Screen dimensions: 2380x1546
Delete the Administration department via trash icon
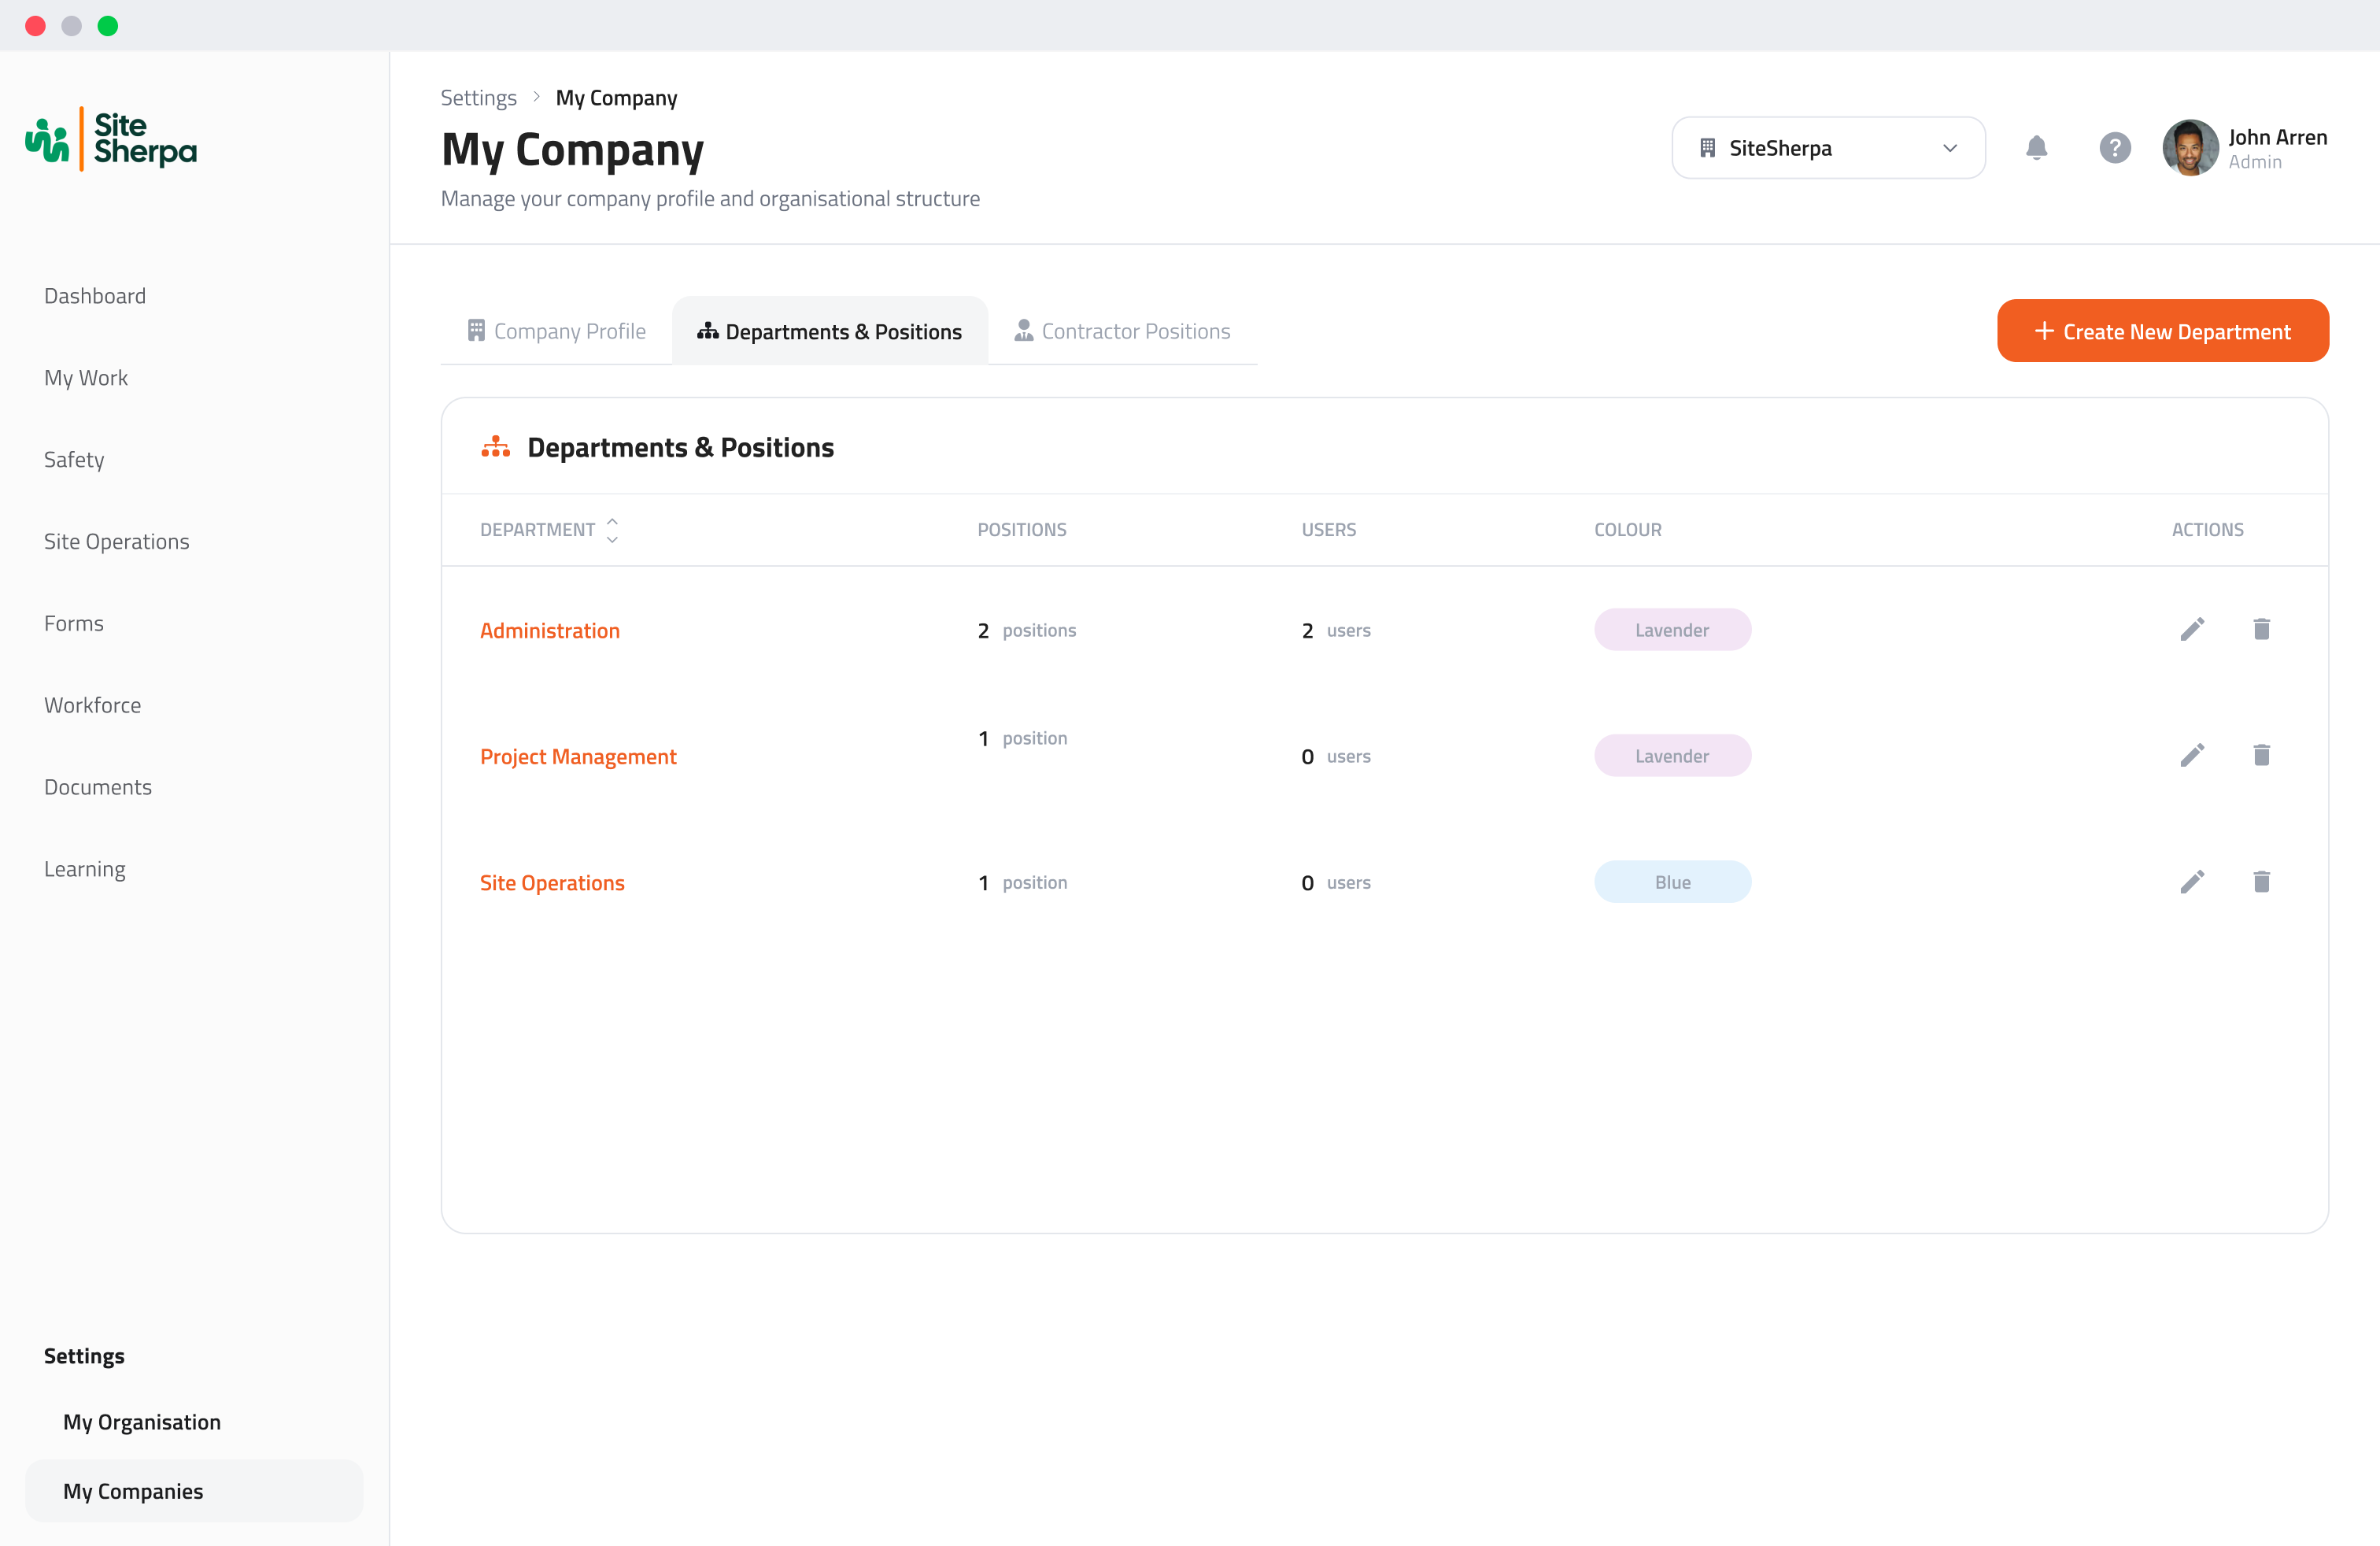pos(2261,629)
